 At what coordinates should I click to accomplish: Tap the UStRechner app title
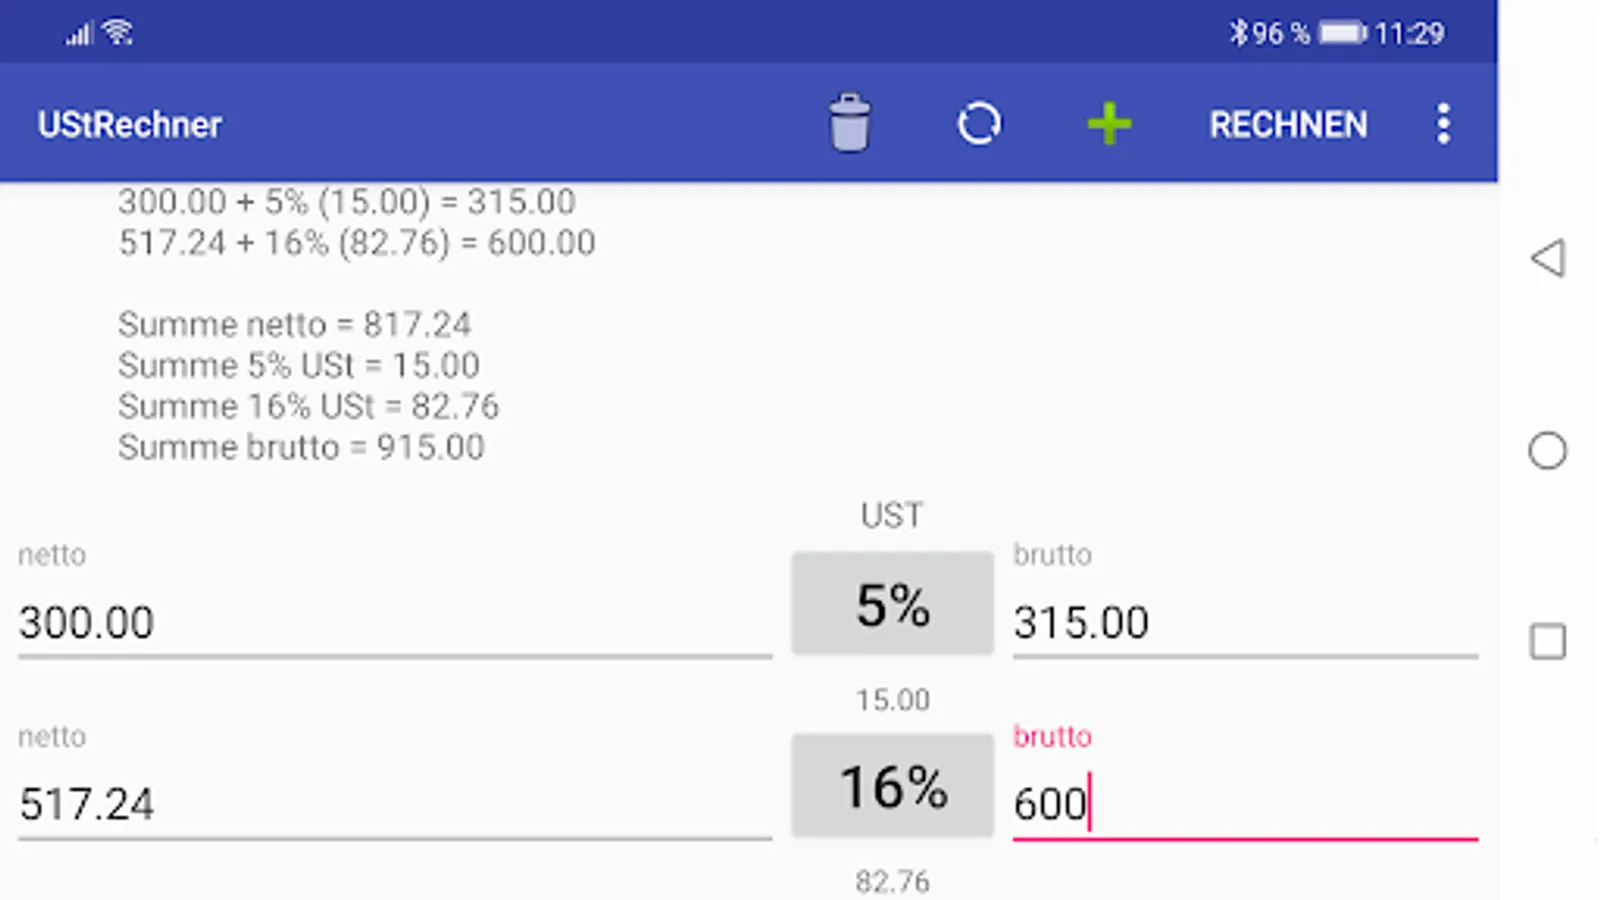[130, 125]
